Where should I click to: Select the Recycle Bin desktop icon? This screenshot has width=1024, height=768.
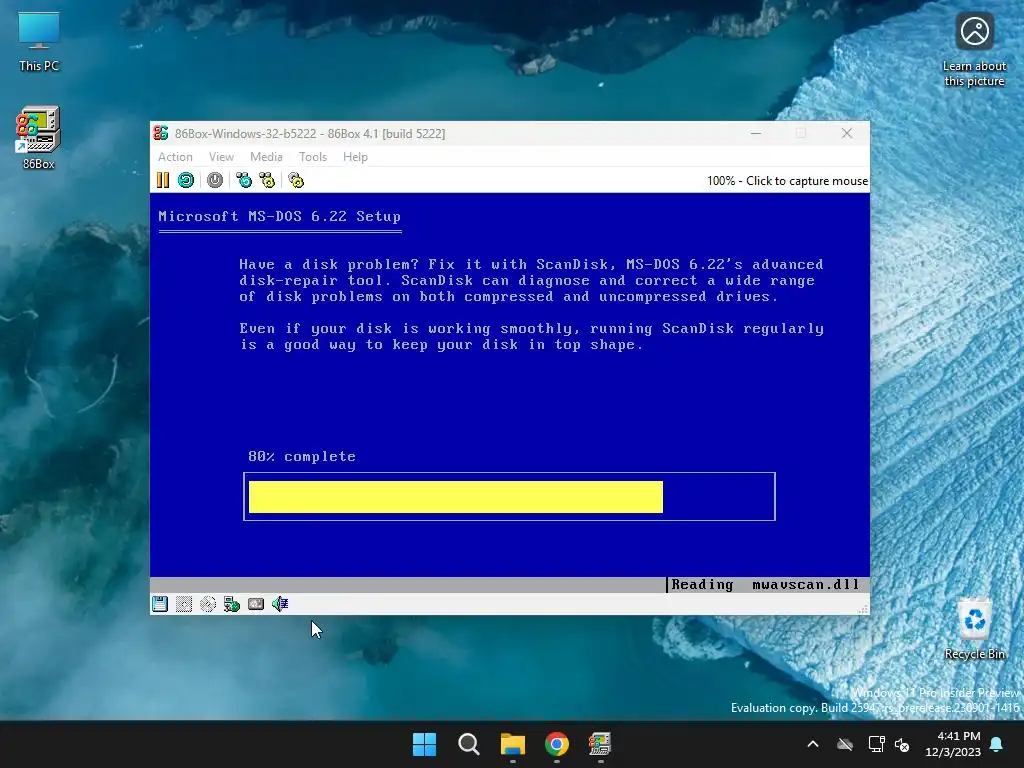coord(974,630)
